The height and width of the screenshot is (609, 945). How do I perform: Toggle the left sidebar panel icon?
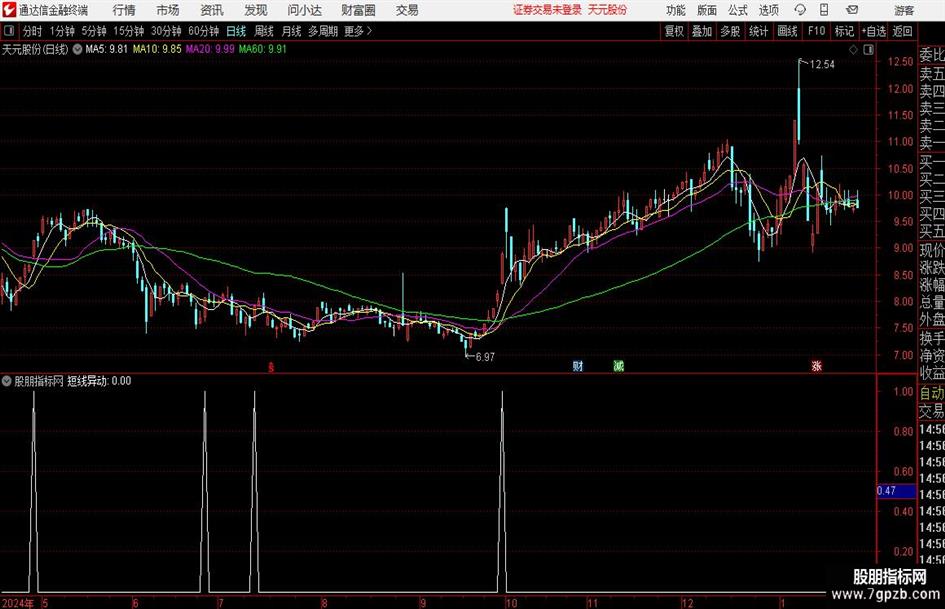coord(8,31)
